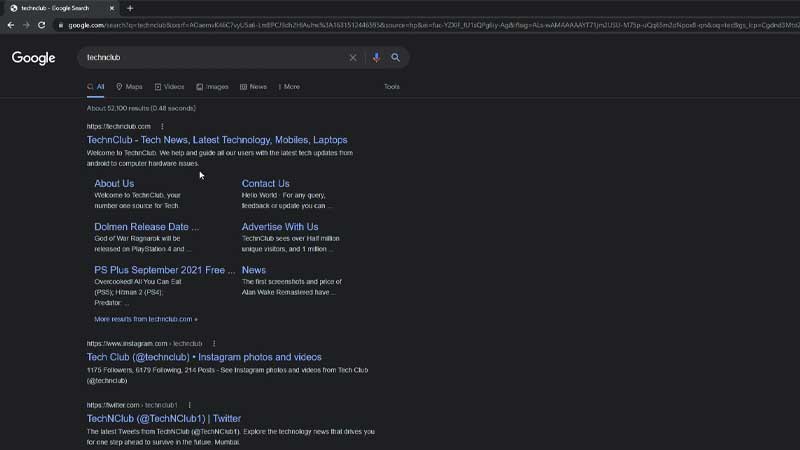Open the Advertise With Us sitelink

(x=280, y=227)
